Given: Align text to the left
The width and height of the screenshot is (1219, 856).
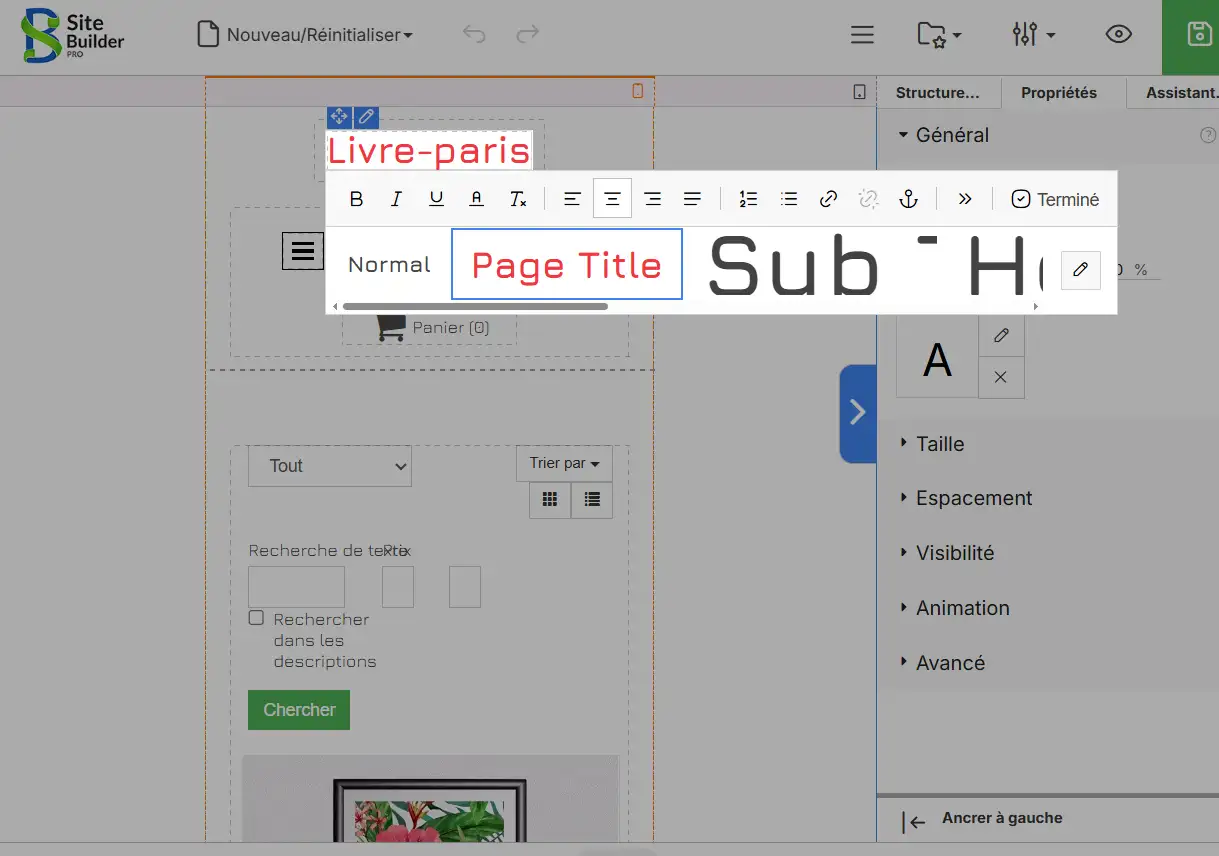Looking at the screenshot, I should pos(572,199).
